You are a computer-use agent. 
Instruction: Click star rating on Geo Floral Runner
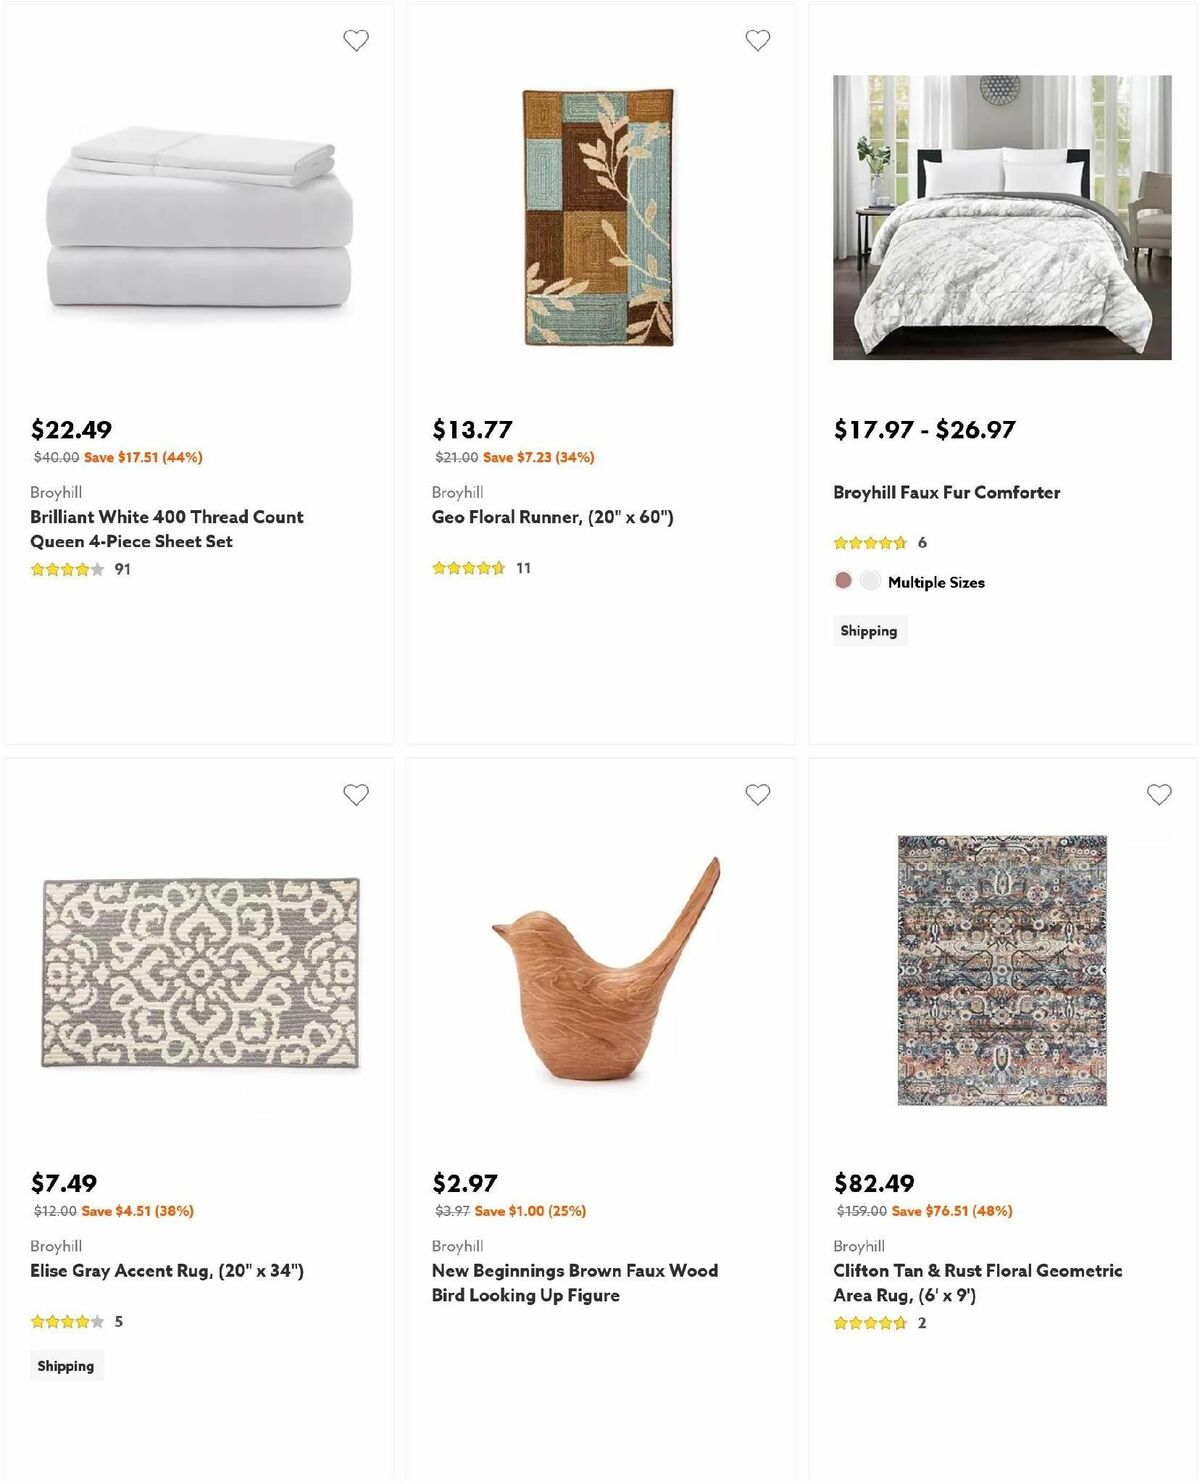point(468,567)
